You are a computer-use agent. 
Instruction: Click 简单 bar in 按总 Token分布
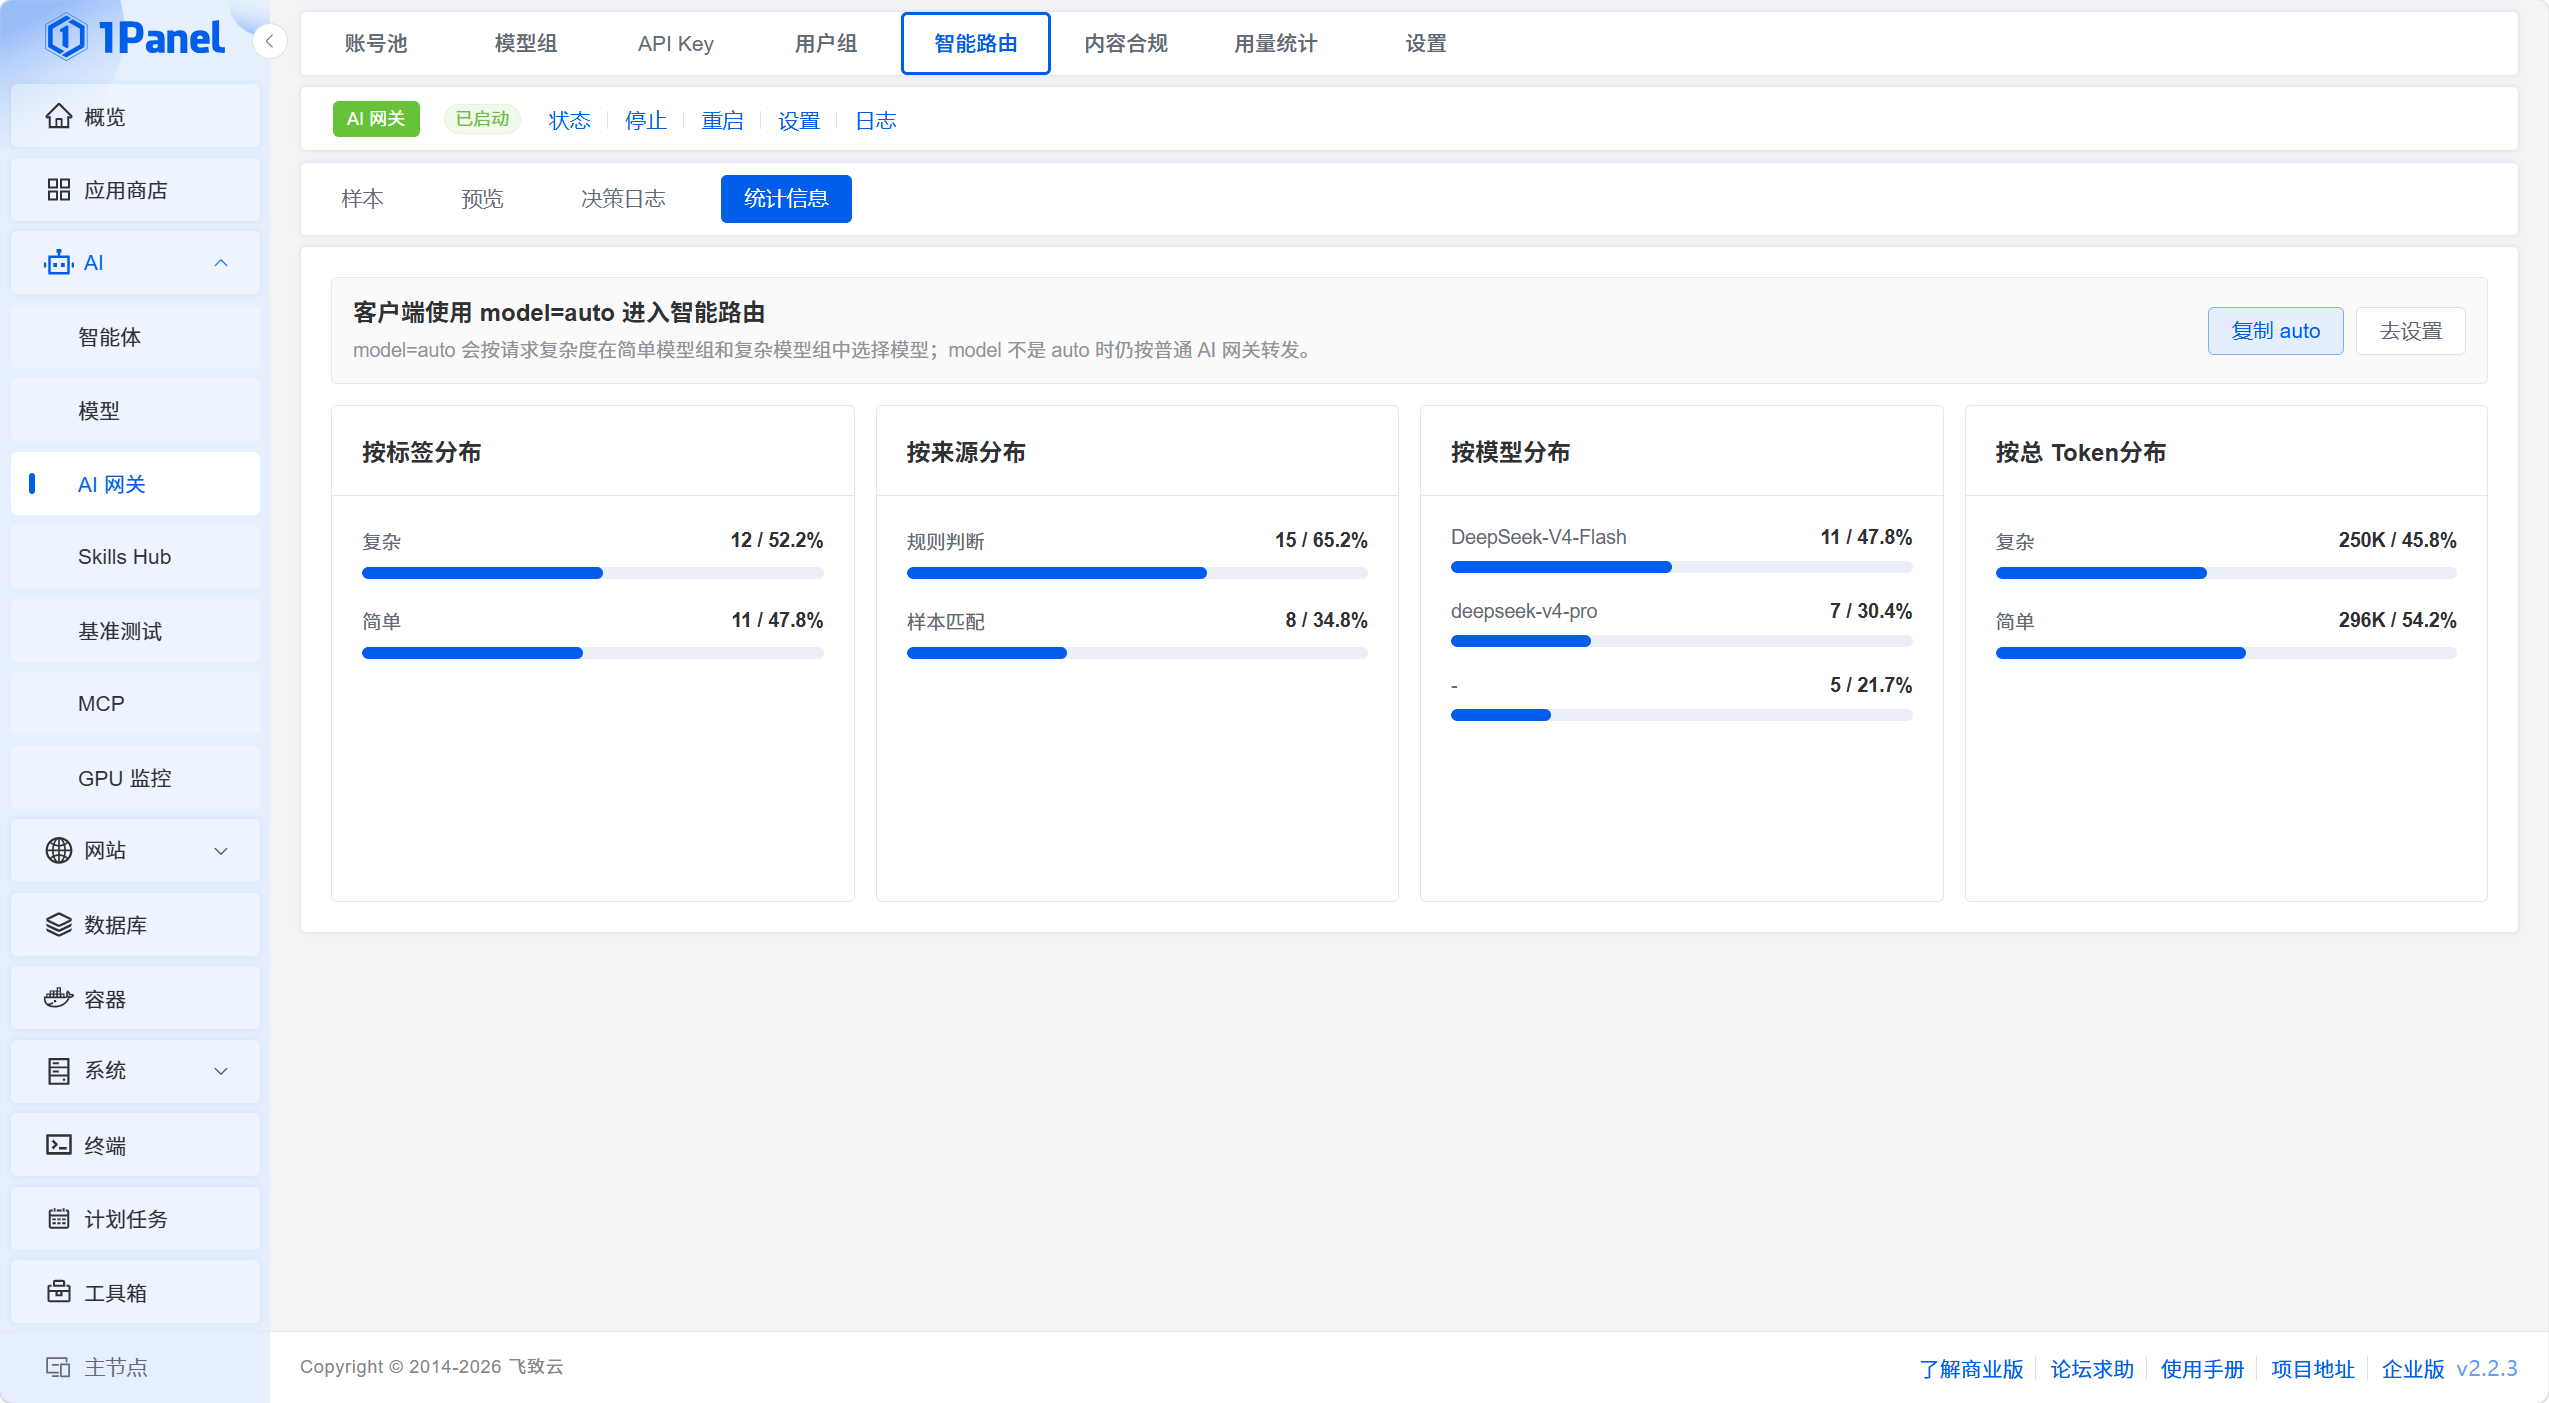tap(2226, 653)
